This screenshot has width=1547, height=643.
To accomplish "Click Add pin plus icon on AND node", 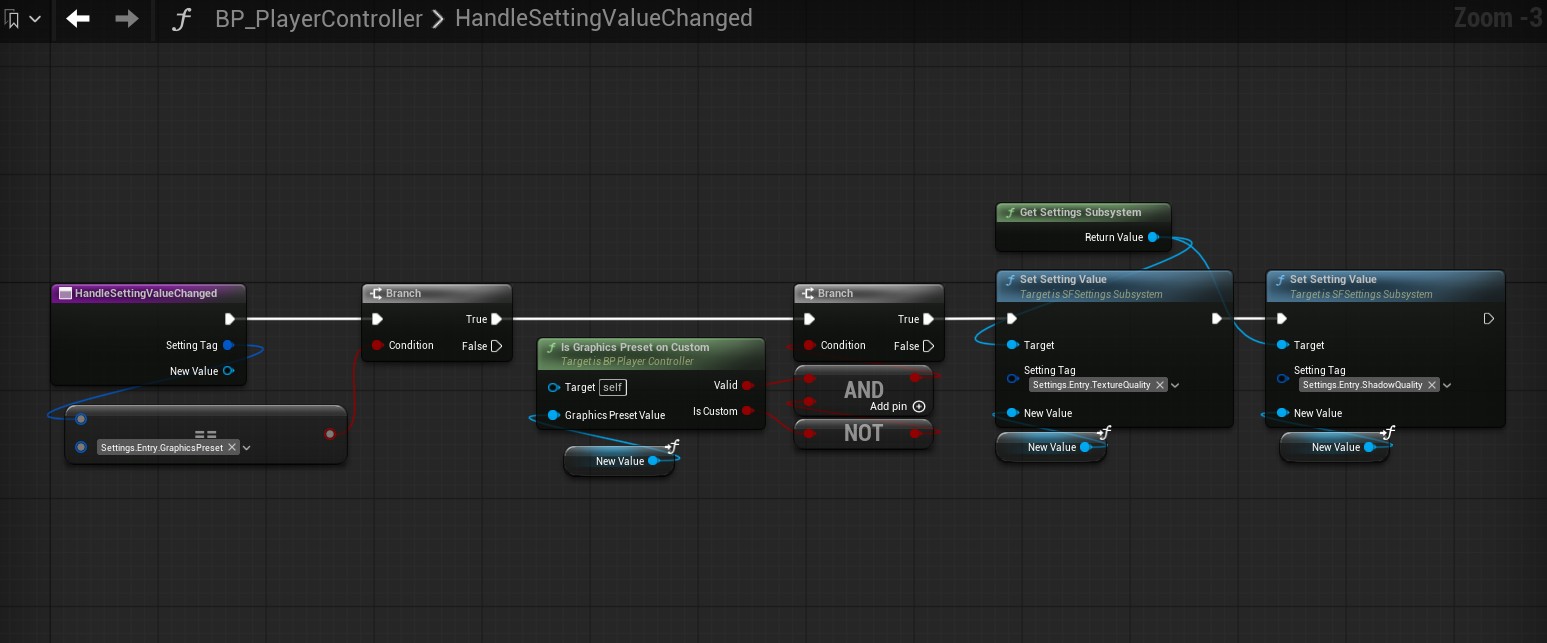I will click(919, 407).
